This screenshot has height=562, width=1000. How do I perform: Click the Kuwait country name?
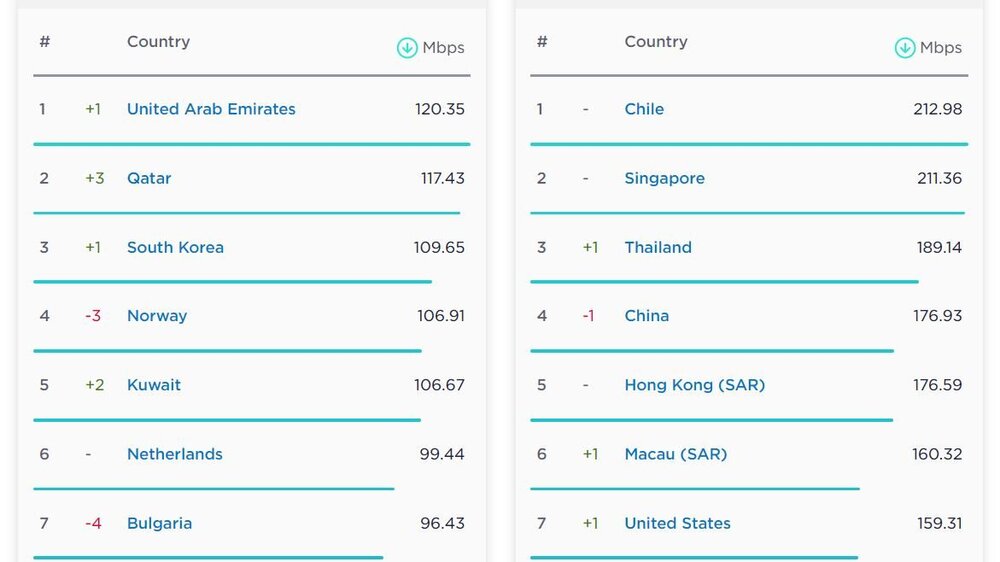pyautogui.click(x=154, y=385)
